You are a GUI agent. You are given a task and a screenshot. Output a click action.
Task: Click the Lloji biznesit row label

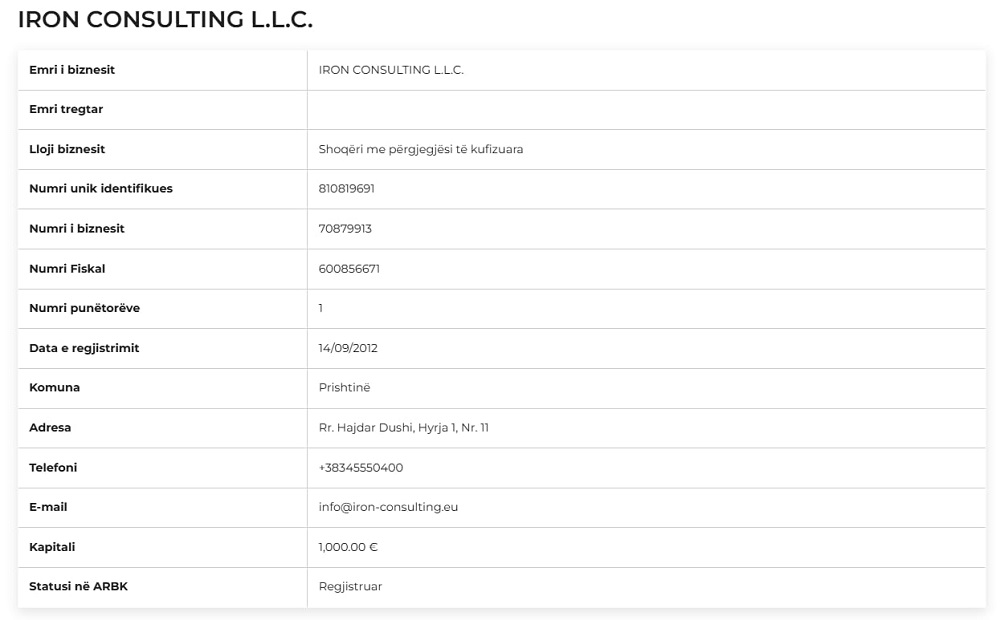pyautogui.click(x=67, y=149)
